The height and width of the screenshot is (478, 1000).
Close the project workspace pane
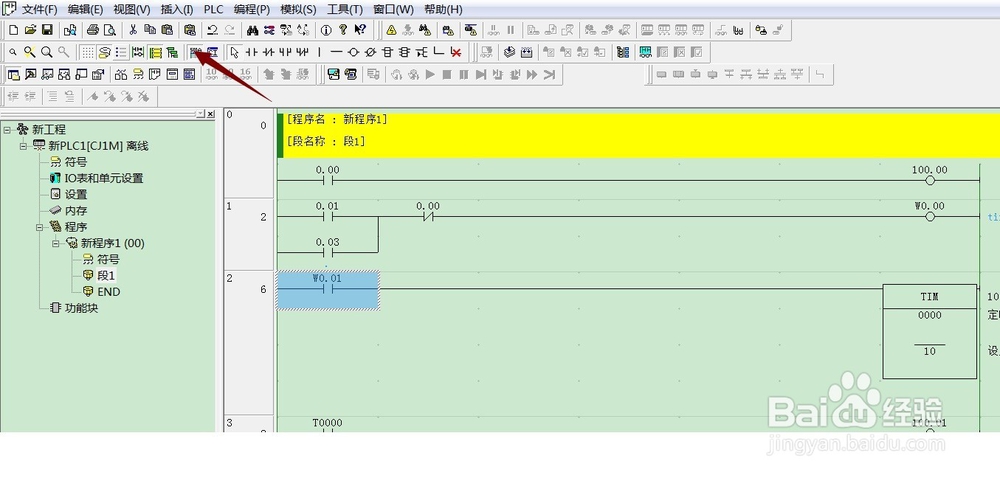pos(210,113)
